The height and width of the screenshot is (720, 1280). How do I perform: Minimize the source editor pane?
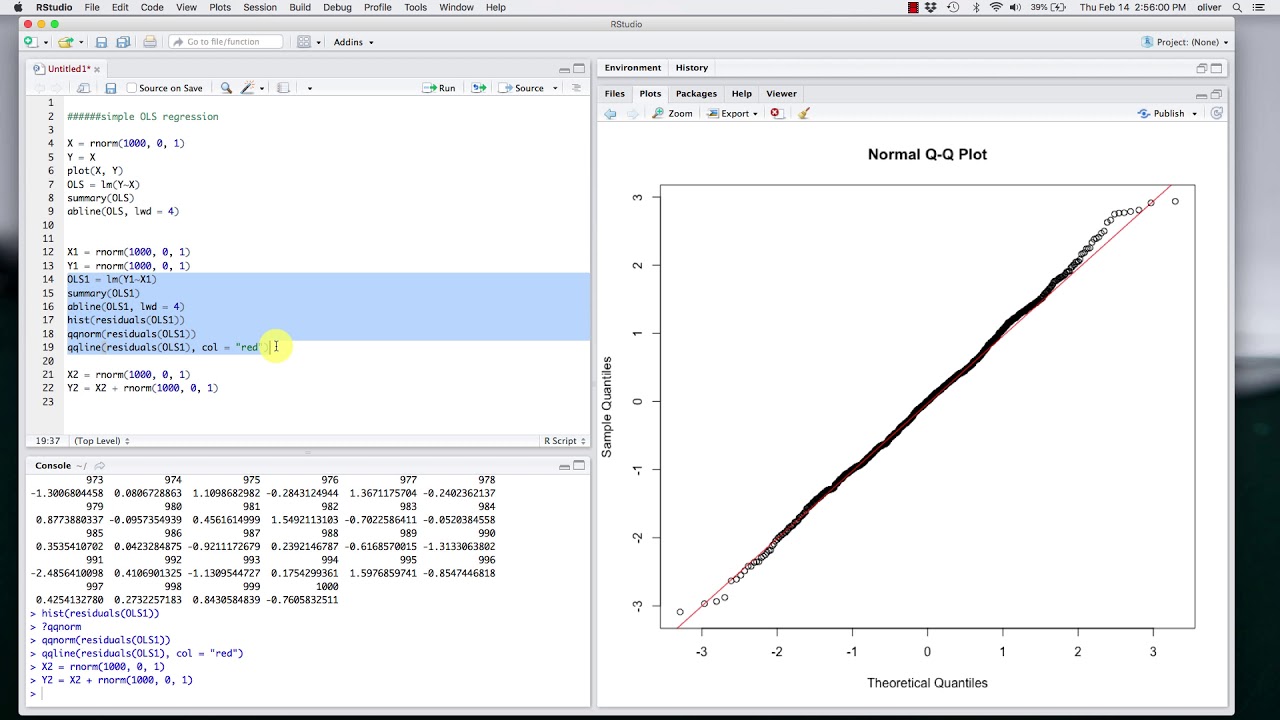tap(564, 69)
